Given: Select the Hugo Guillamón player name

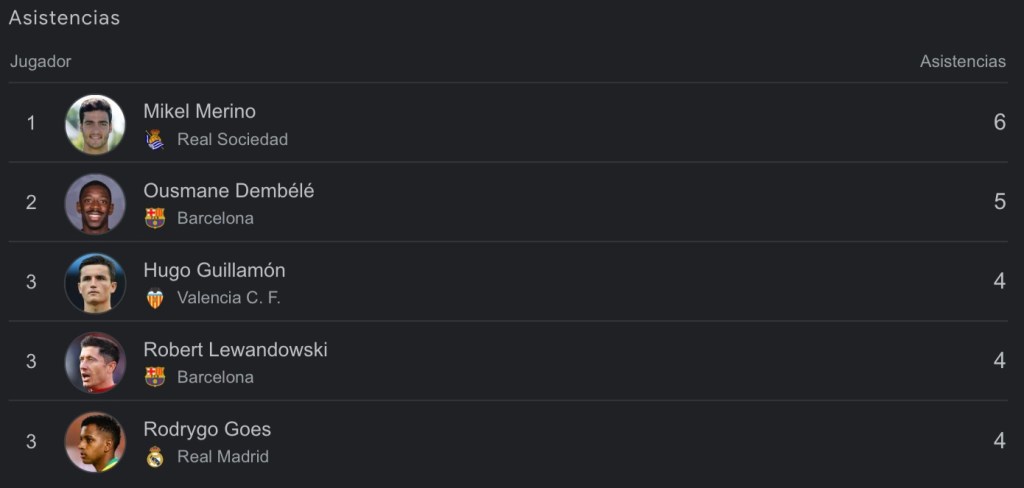Looking at the screenshot, I should 214,270.
